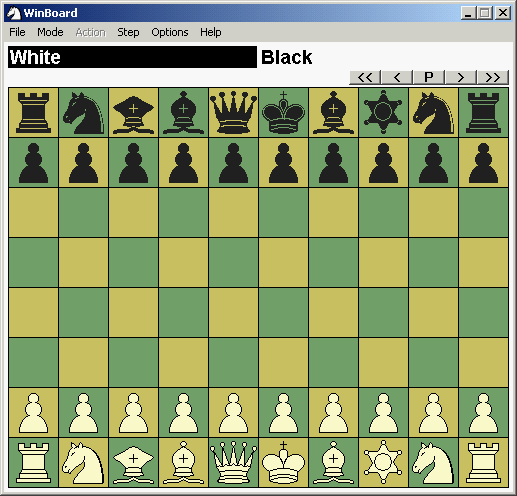Select the black bishop on the g-file
This screenshot has width=517, height=496.
(333, 113)
